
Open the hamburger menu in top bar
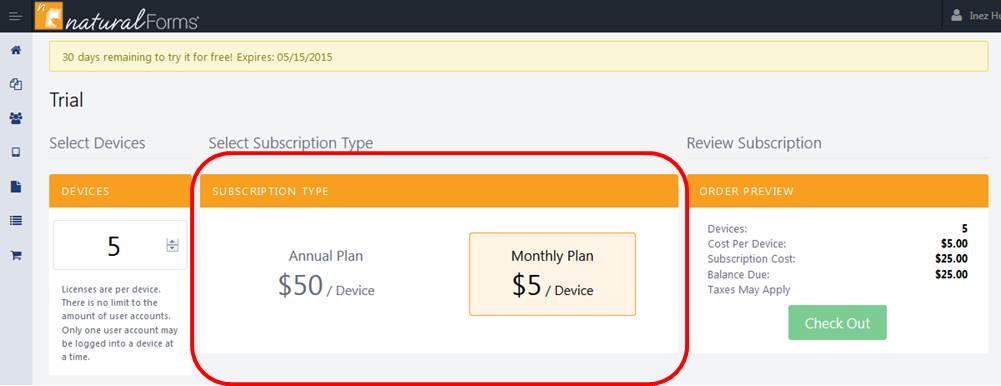[x=15, y=16]
